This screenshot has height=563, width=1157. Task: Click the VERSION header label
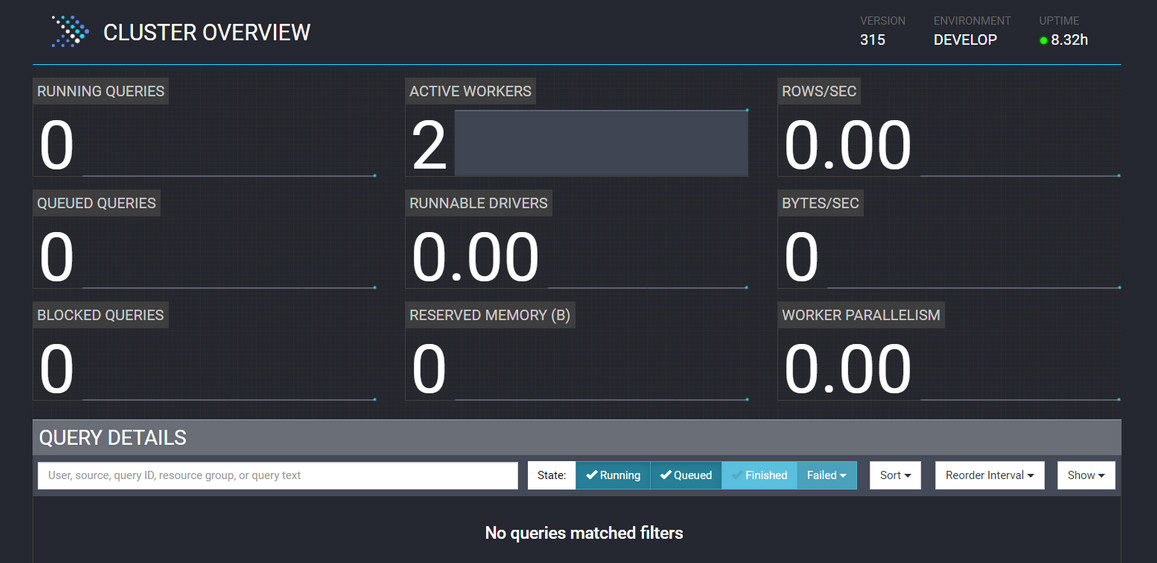883,21
